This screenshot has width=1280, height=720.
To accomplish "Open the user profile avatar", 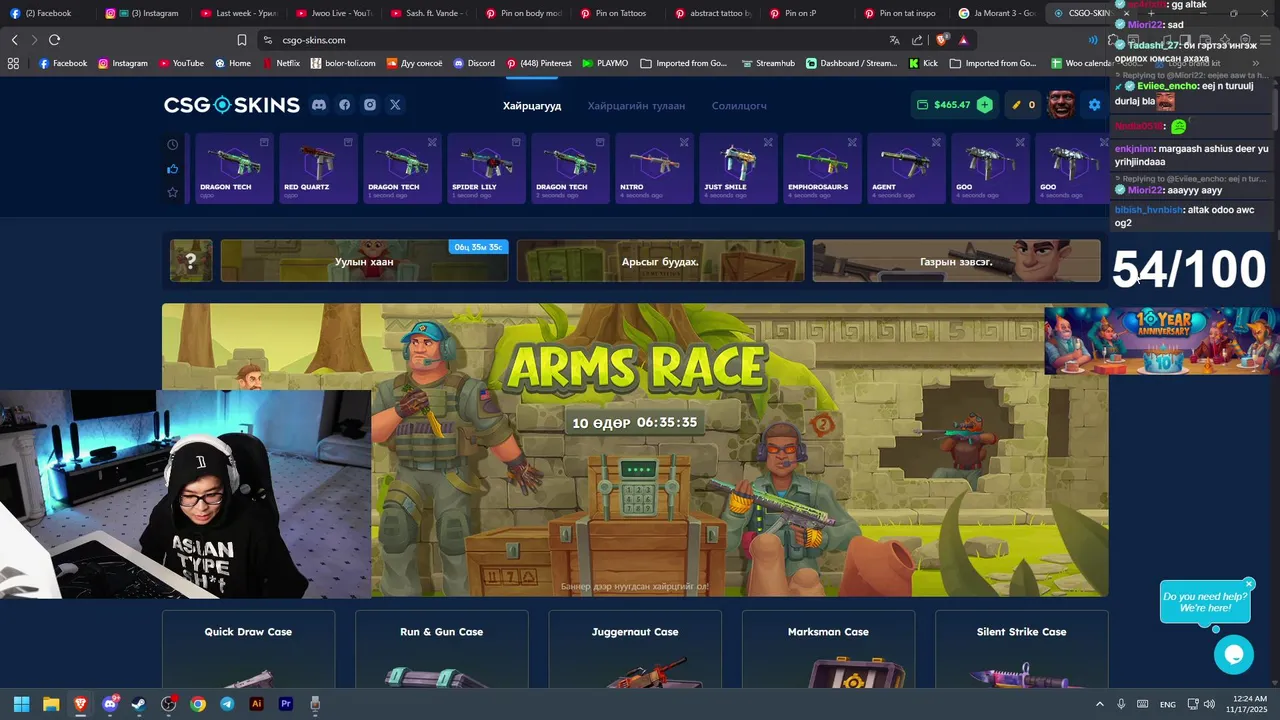I will [1061, 104].
